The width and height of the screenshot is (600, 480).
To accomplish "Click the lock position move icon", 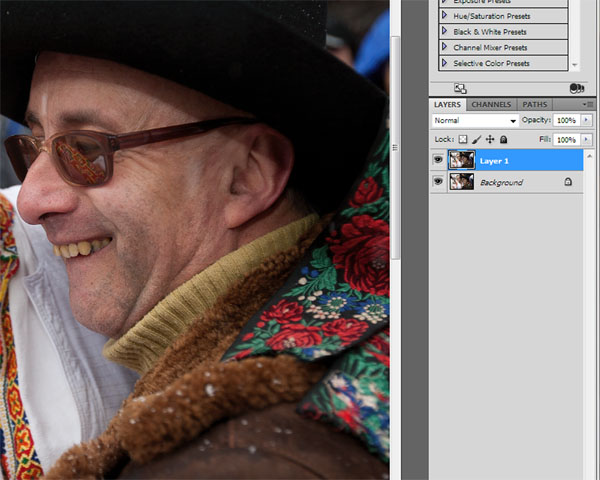I will tap(490, 140).
